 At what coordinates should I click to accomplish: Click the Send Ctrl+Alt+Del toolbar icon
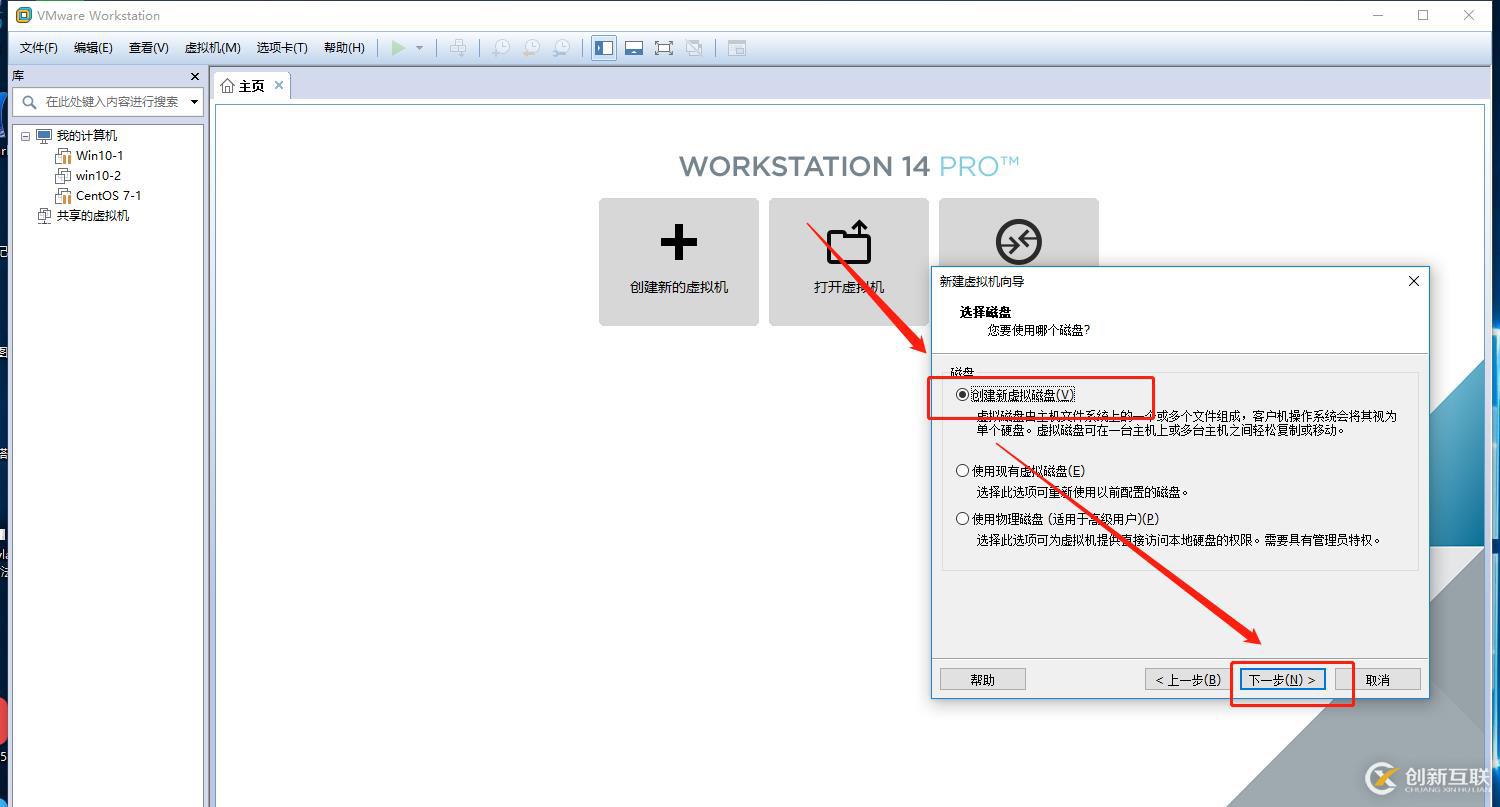[x=457, y=48]
